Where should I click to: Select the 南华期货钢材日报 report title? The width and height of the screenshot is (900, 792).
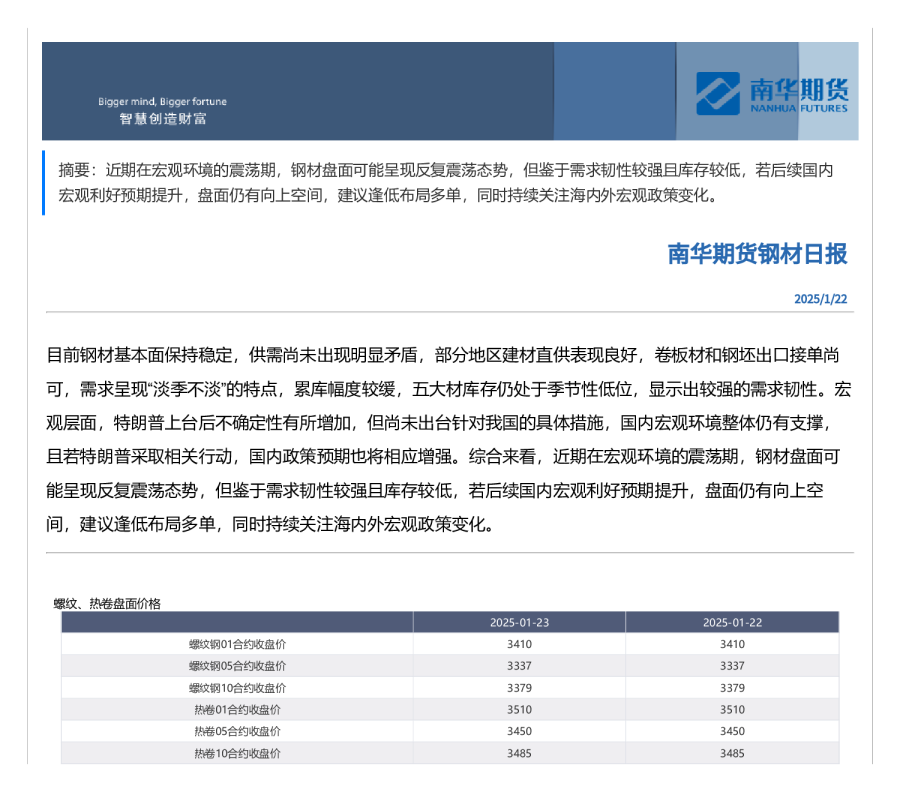[x=757, y=254]
